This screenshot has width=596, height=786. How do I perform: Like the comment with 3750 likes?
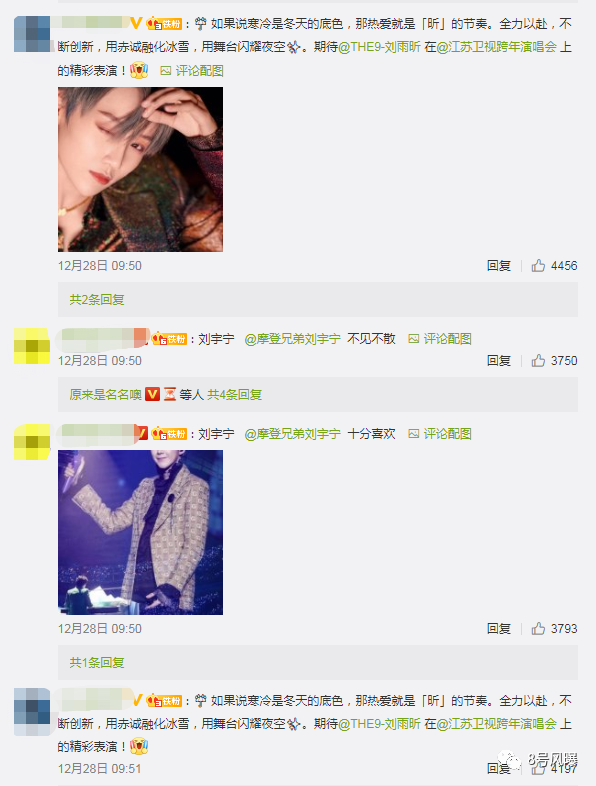tap(538, 360)
